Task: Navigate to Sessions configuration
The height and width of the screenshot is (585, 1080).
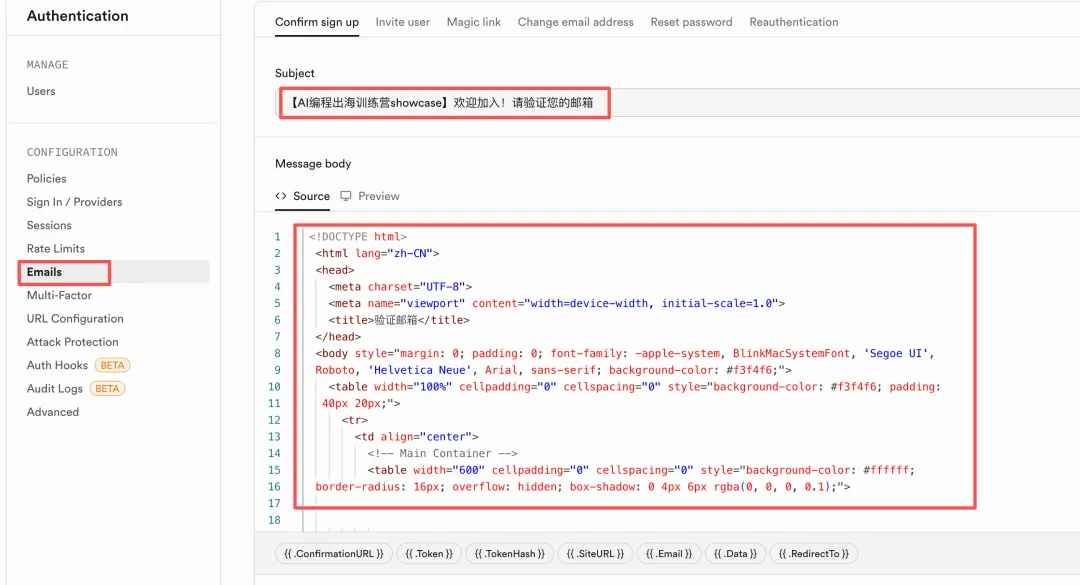Action: point(49,225)
